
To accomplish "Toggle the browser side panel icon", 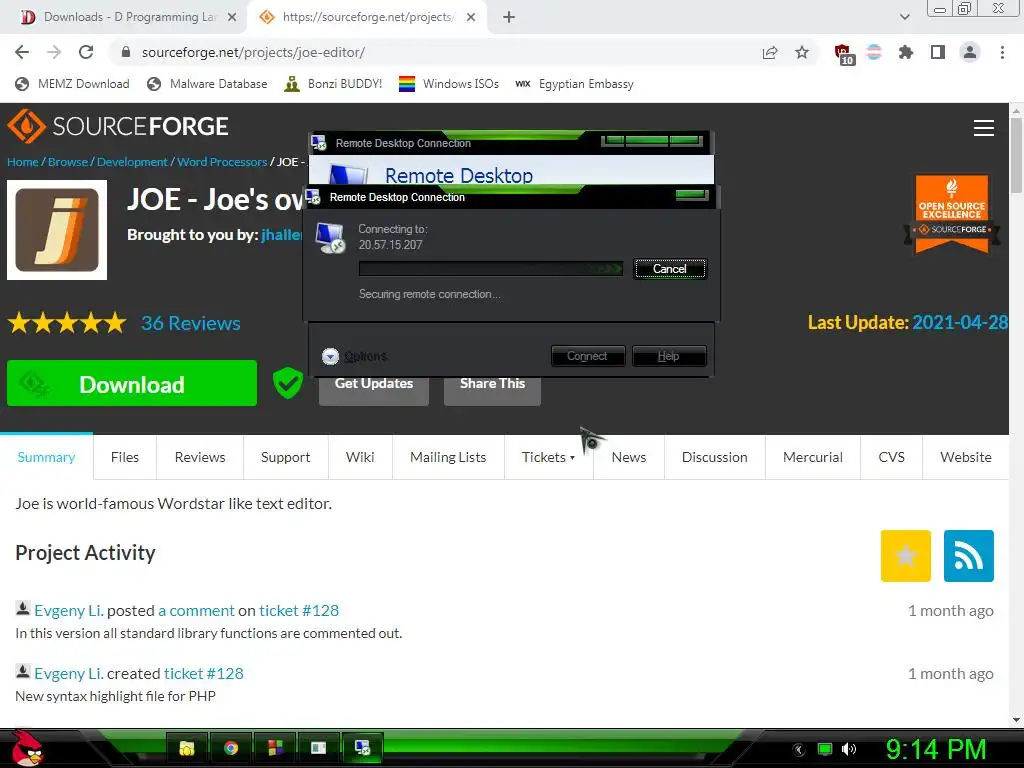I will [938, 52].
